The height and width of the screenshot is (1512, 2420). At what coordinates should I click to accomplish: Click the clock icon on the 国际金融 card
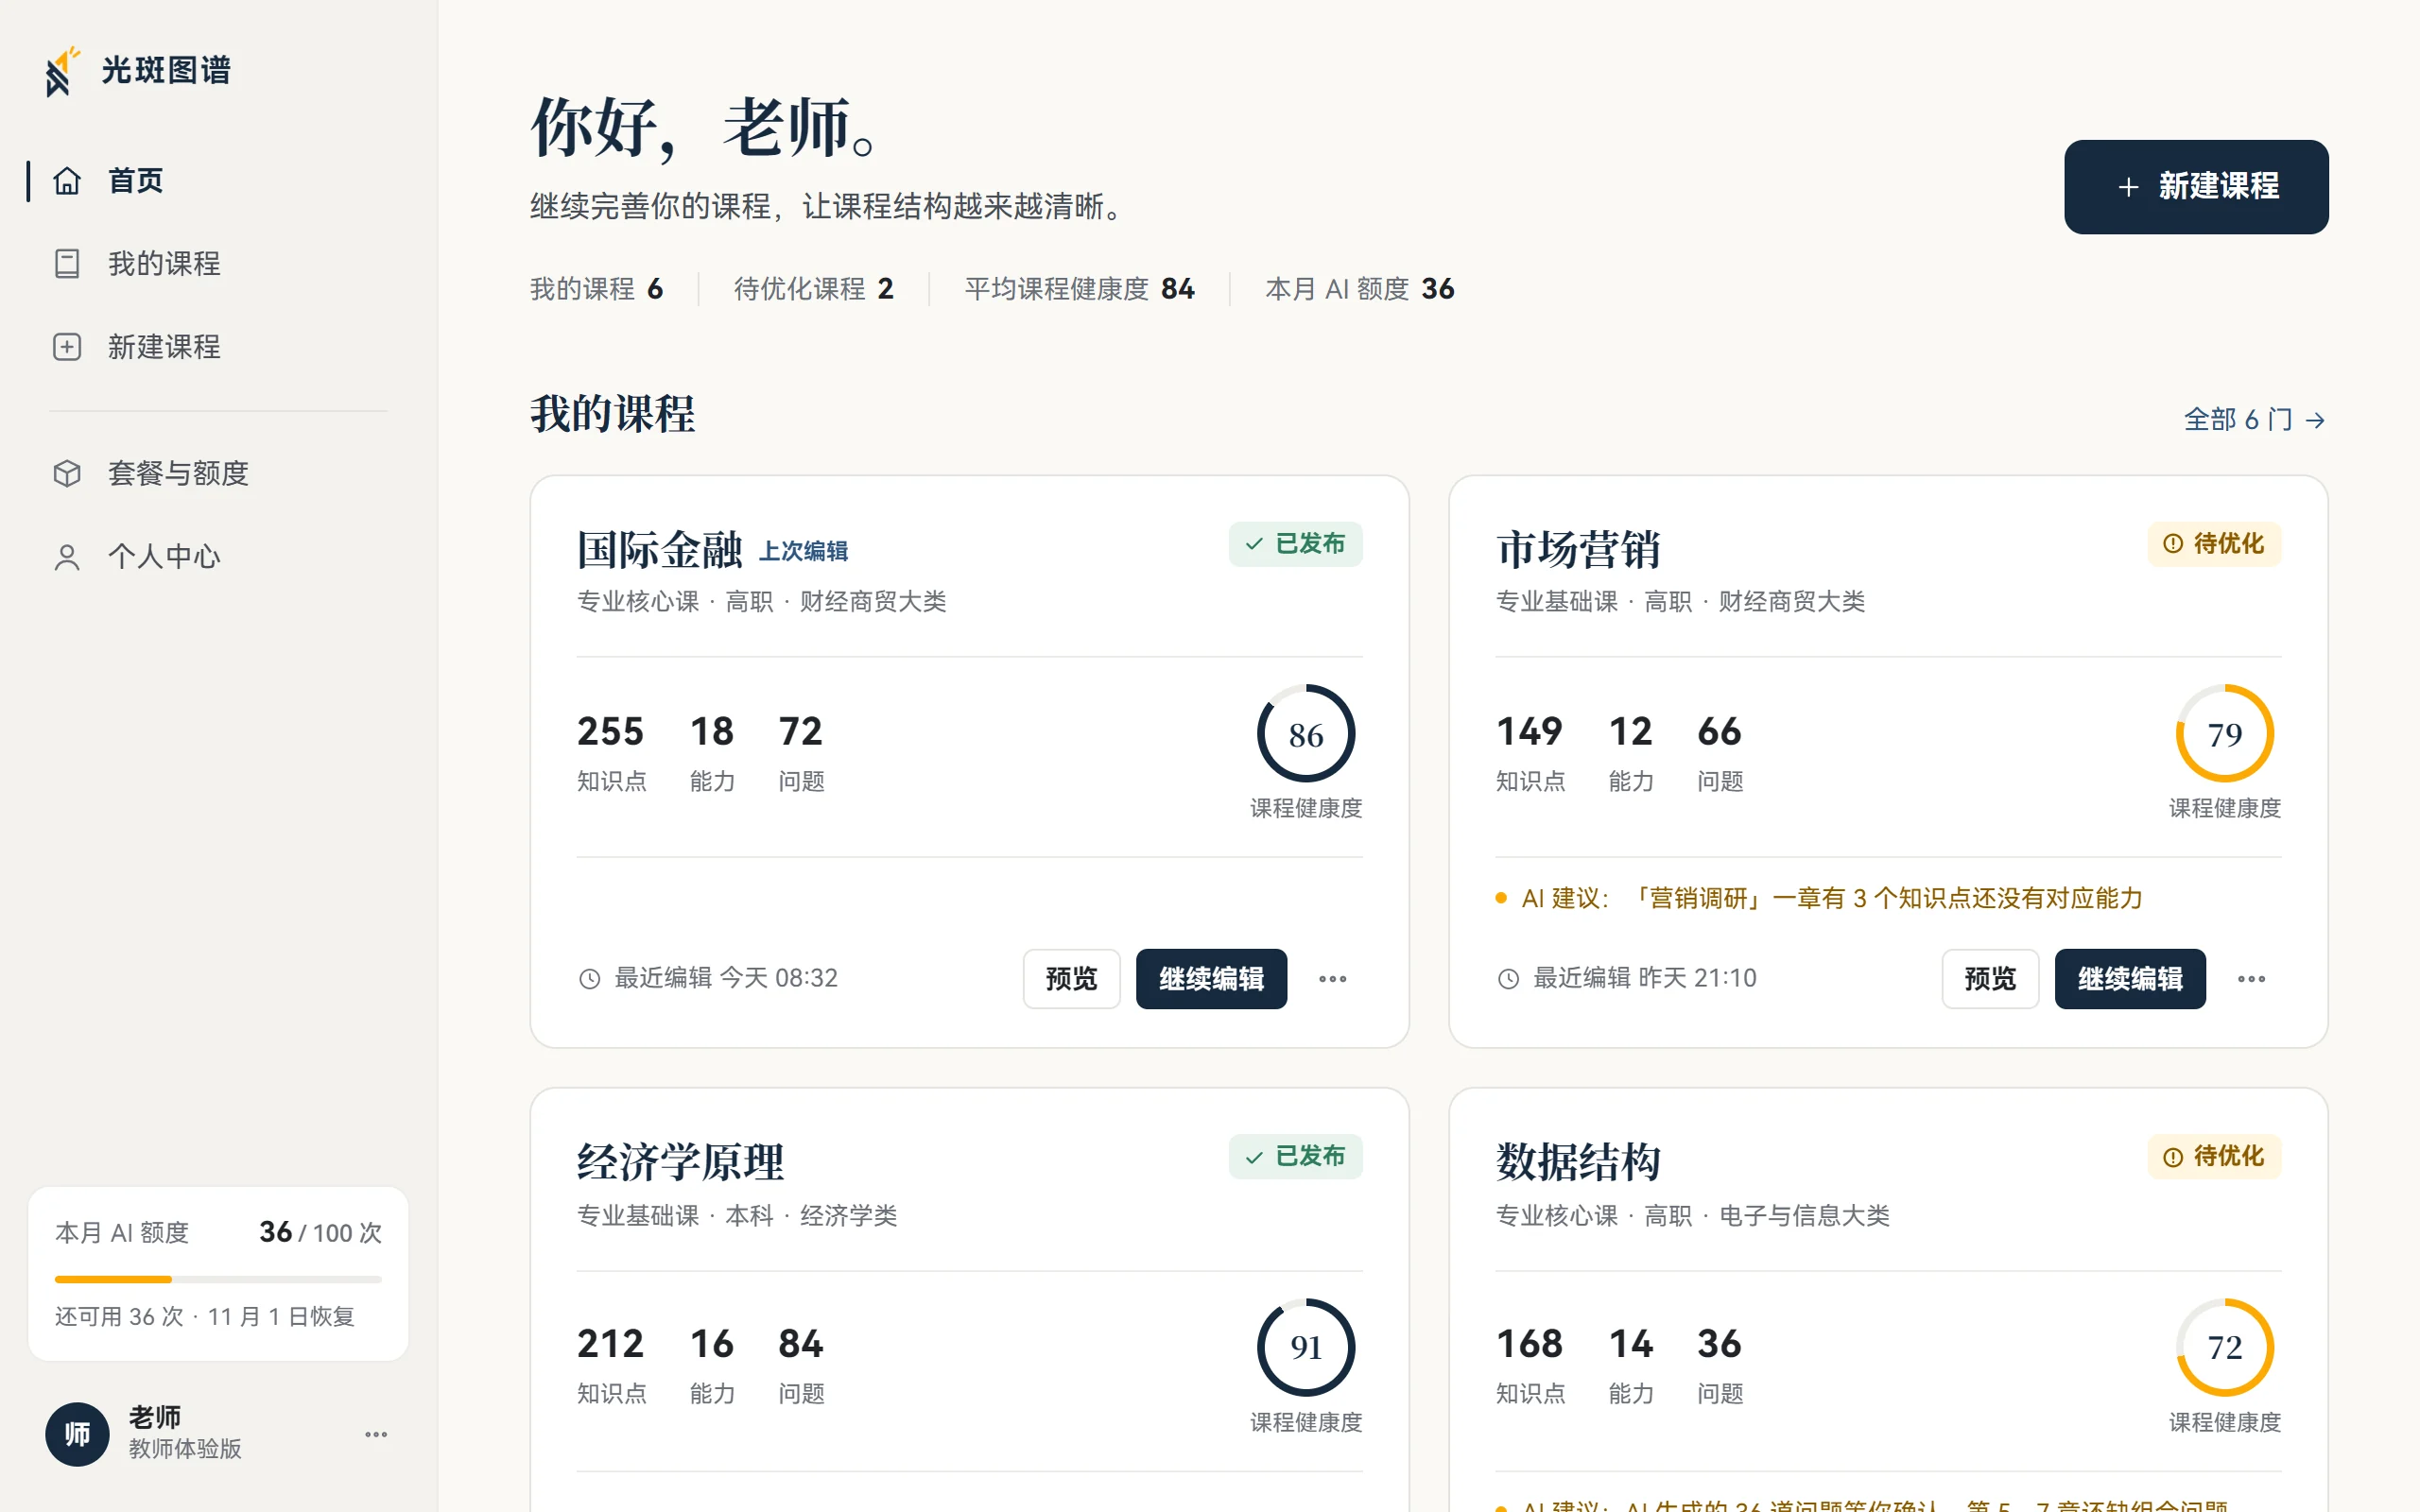coord(590,979)
